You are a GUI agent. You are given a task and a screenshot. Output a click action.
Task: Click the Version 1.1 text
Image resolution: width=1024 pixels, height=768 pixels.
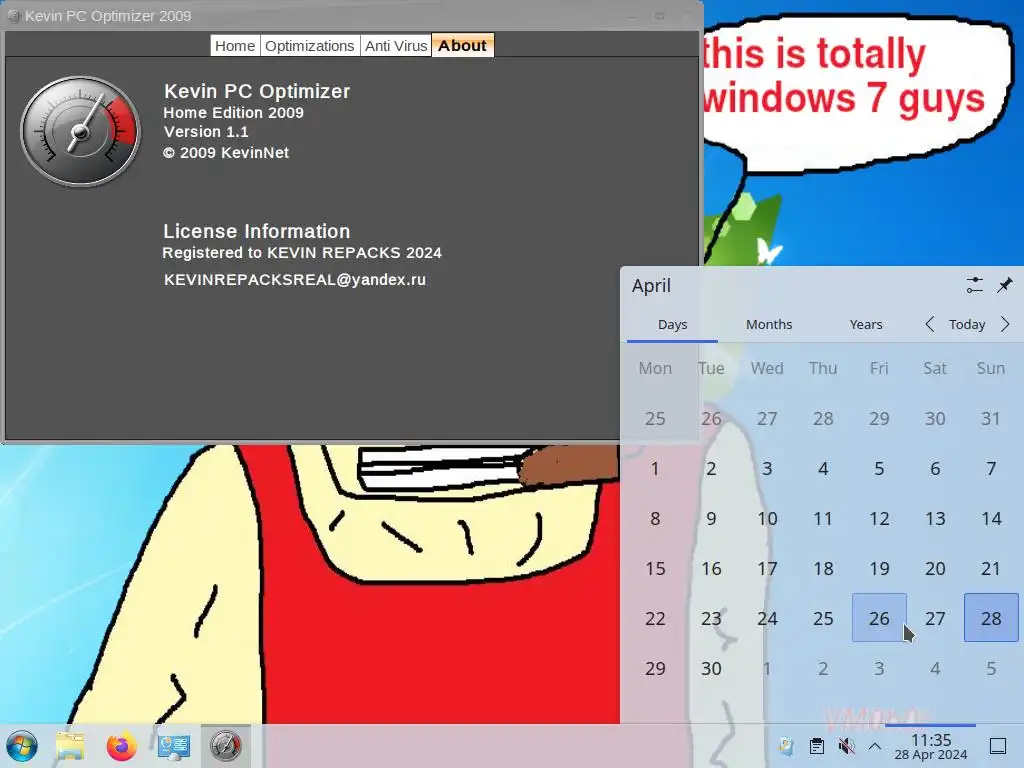[x=206, y=132]
